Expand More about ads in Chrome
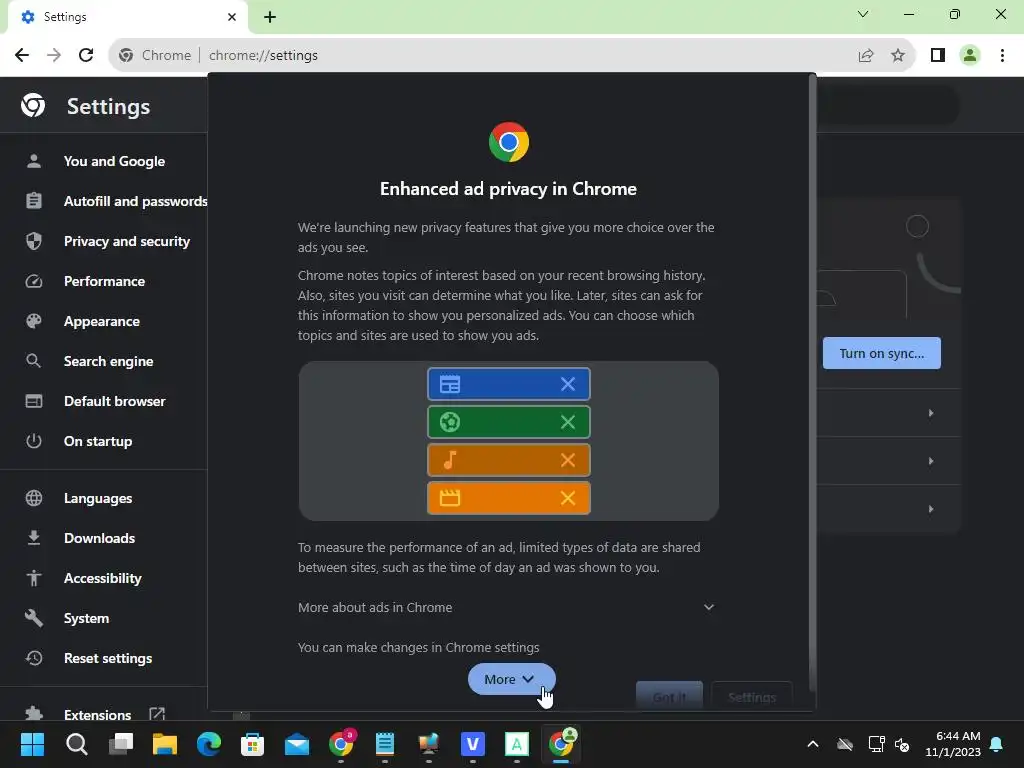The width and height of the screenshot is (1024, 768). coord(507,607)
